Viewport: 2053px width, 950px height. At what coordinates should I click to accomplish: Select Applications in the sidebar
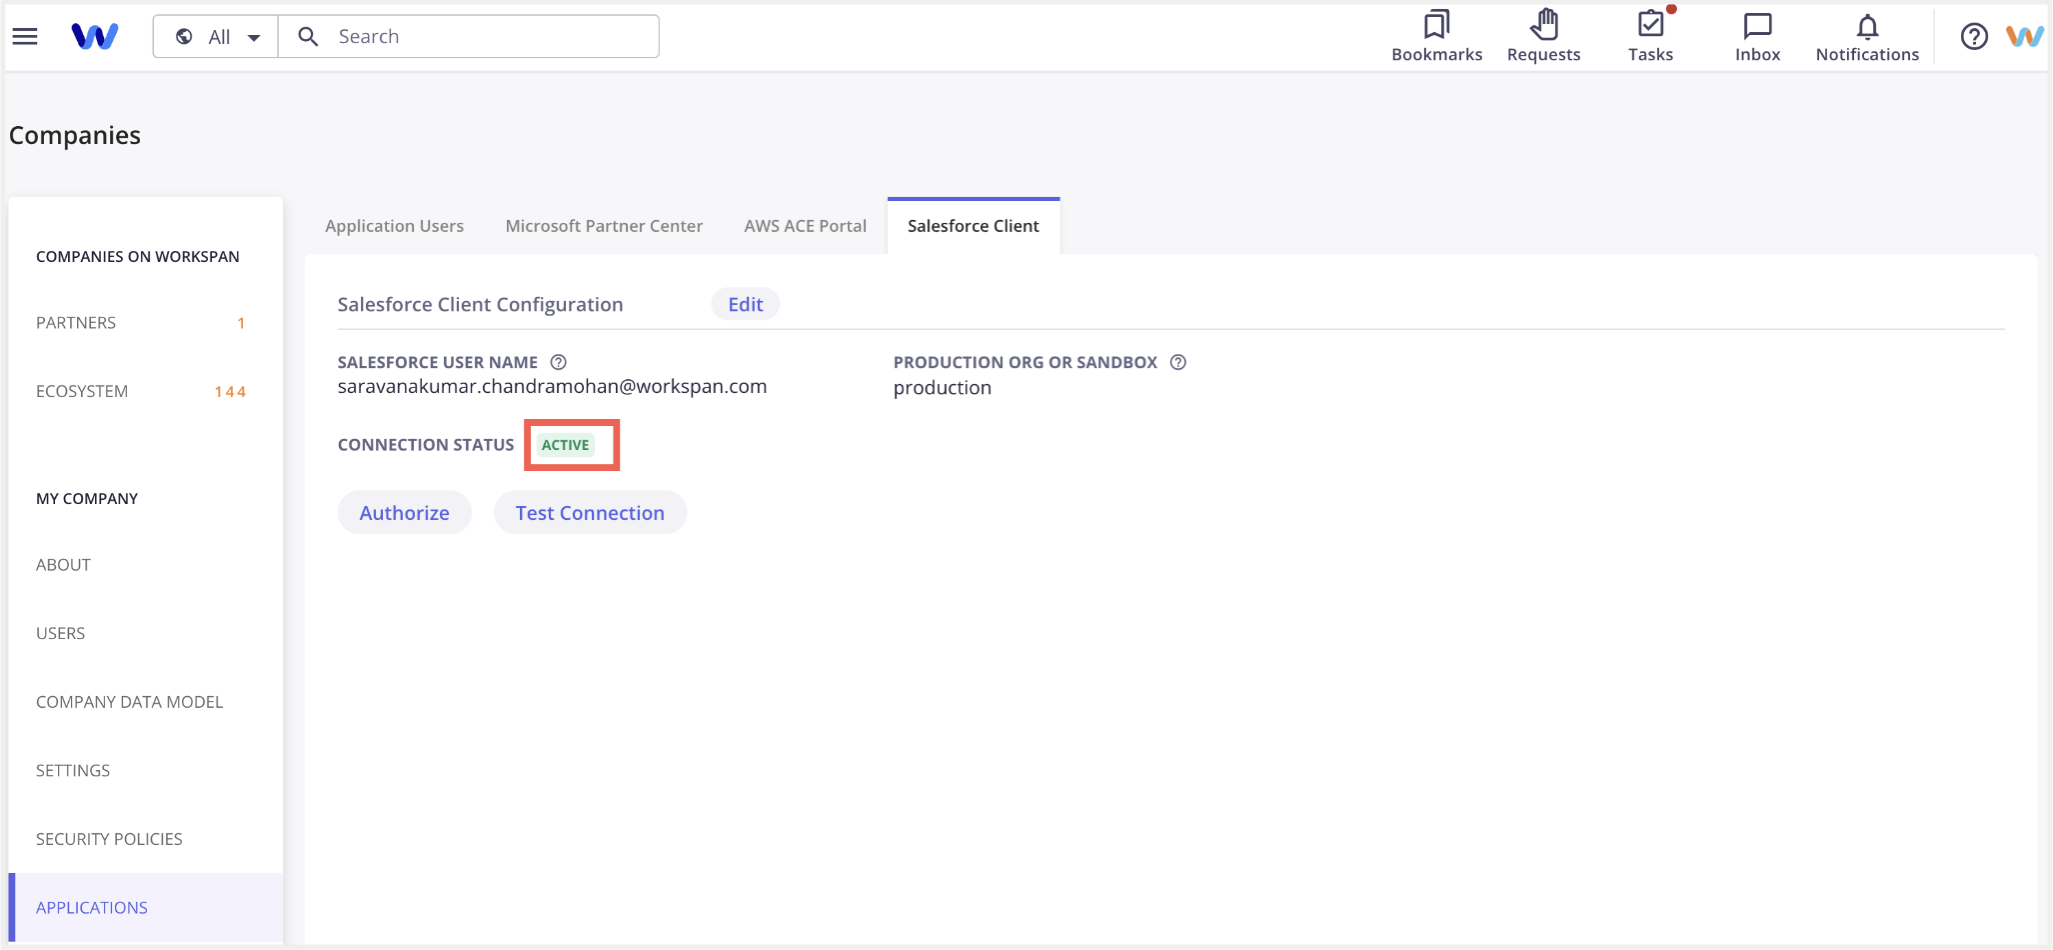coord(146,907)
